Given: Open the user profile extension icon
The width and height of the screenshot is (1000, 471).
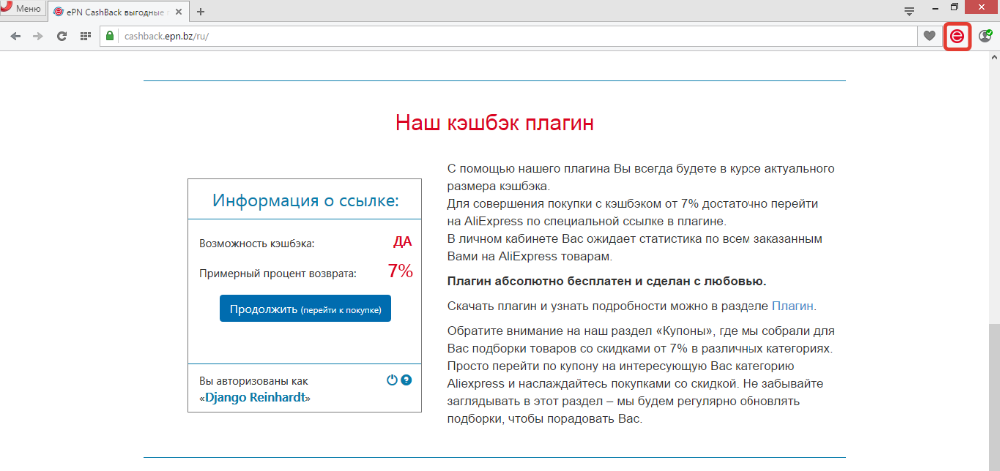Looking at the screenshot, I should [x=986, y=36].
